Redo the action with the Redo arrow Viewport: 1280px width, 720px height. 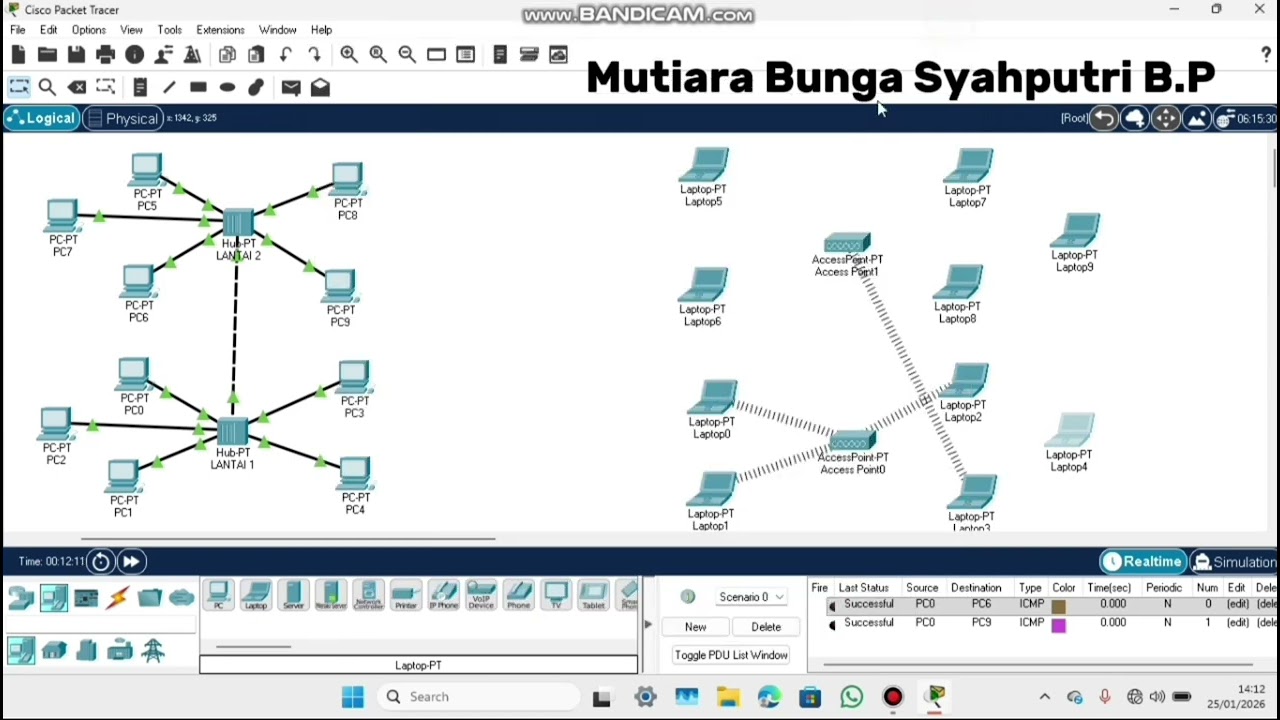(315, 55)
